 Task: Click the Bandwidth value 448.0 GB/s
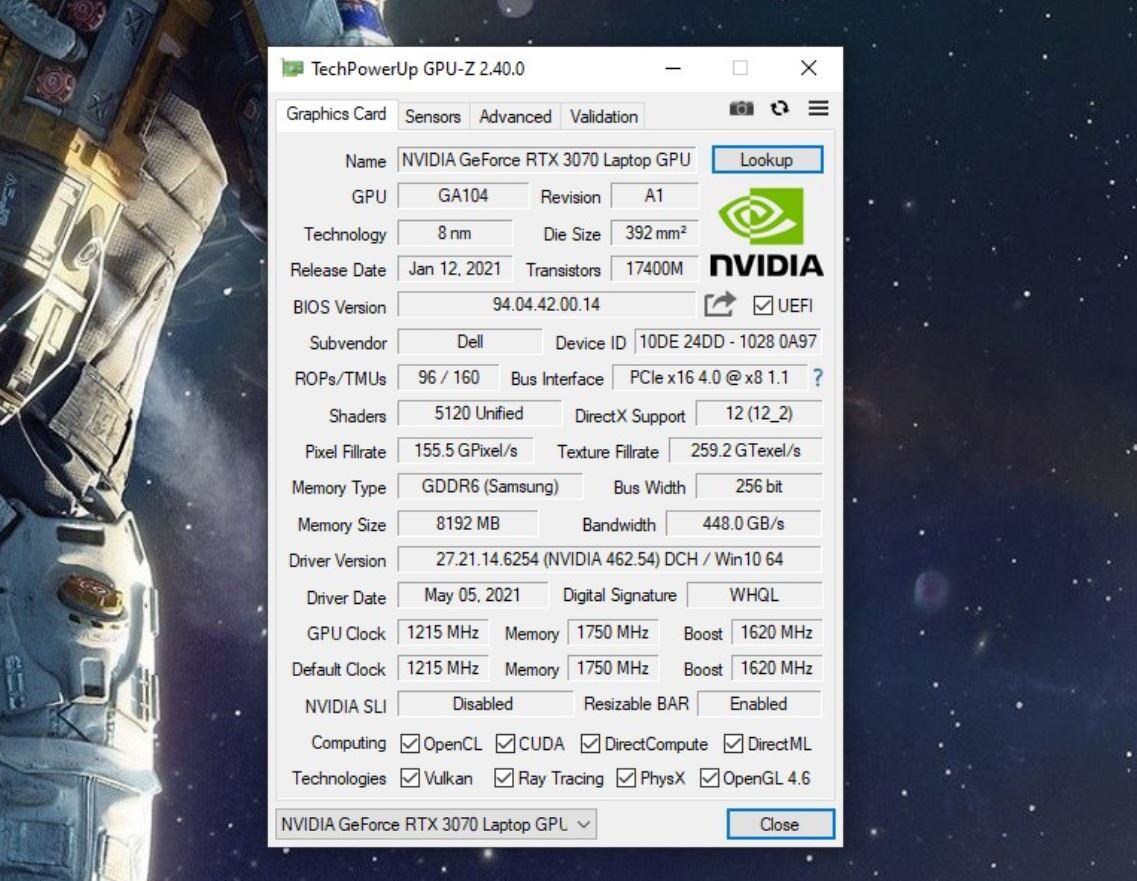[x=744, y=524]
